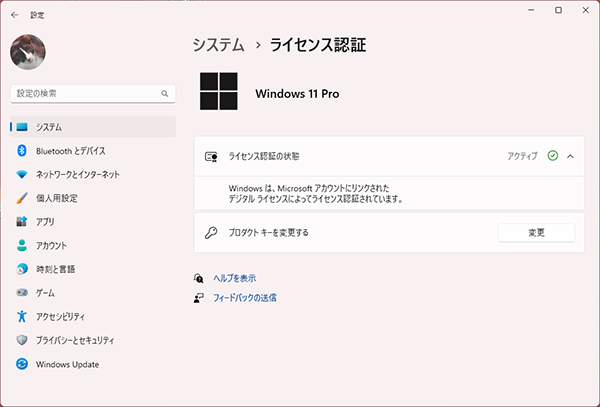Viewport: 600px width, 407px height.
Task: Click the feedback person icon
Action: (199, 298)
